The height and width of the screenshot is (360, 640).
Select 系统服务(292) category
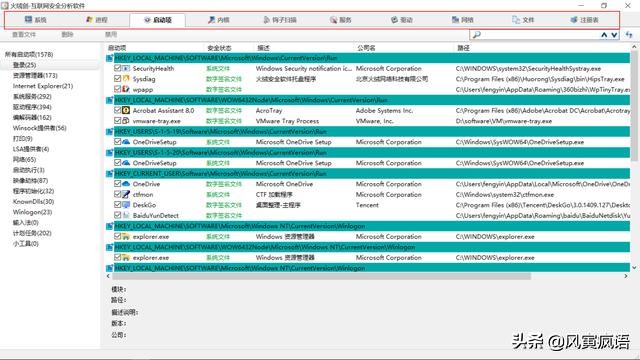[32, 97]
